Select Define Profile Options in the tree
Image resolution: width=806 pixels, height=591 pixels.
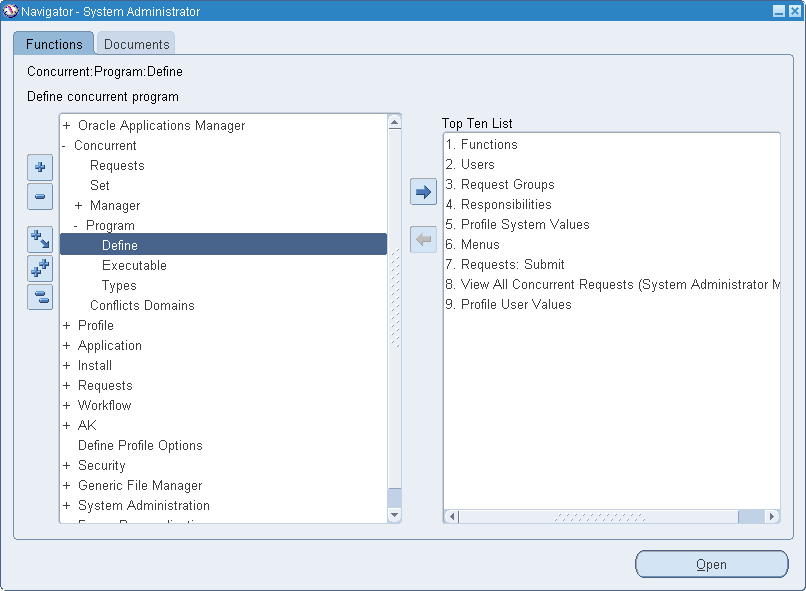coord(140,446)
